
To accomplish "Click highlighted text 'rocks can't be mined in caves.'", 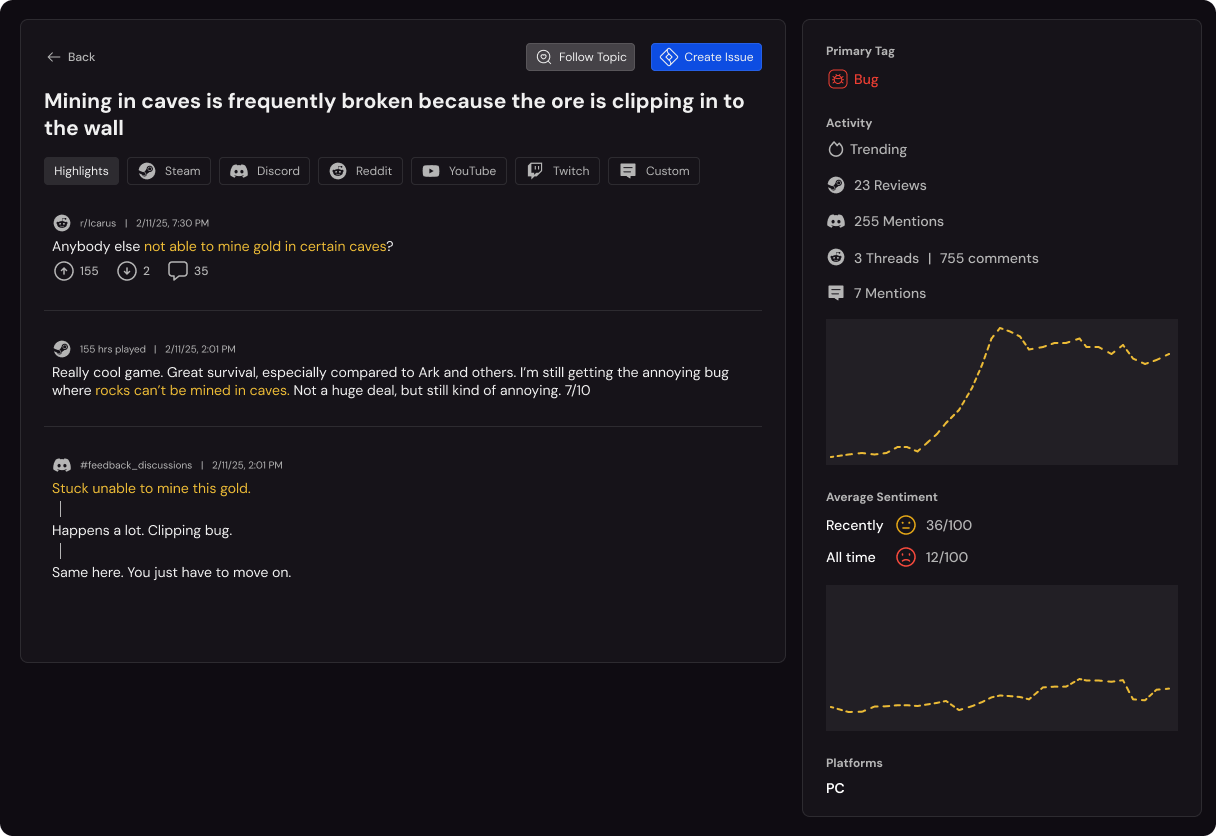I will [192, 390].
